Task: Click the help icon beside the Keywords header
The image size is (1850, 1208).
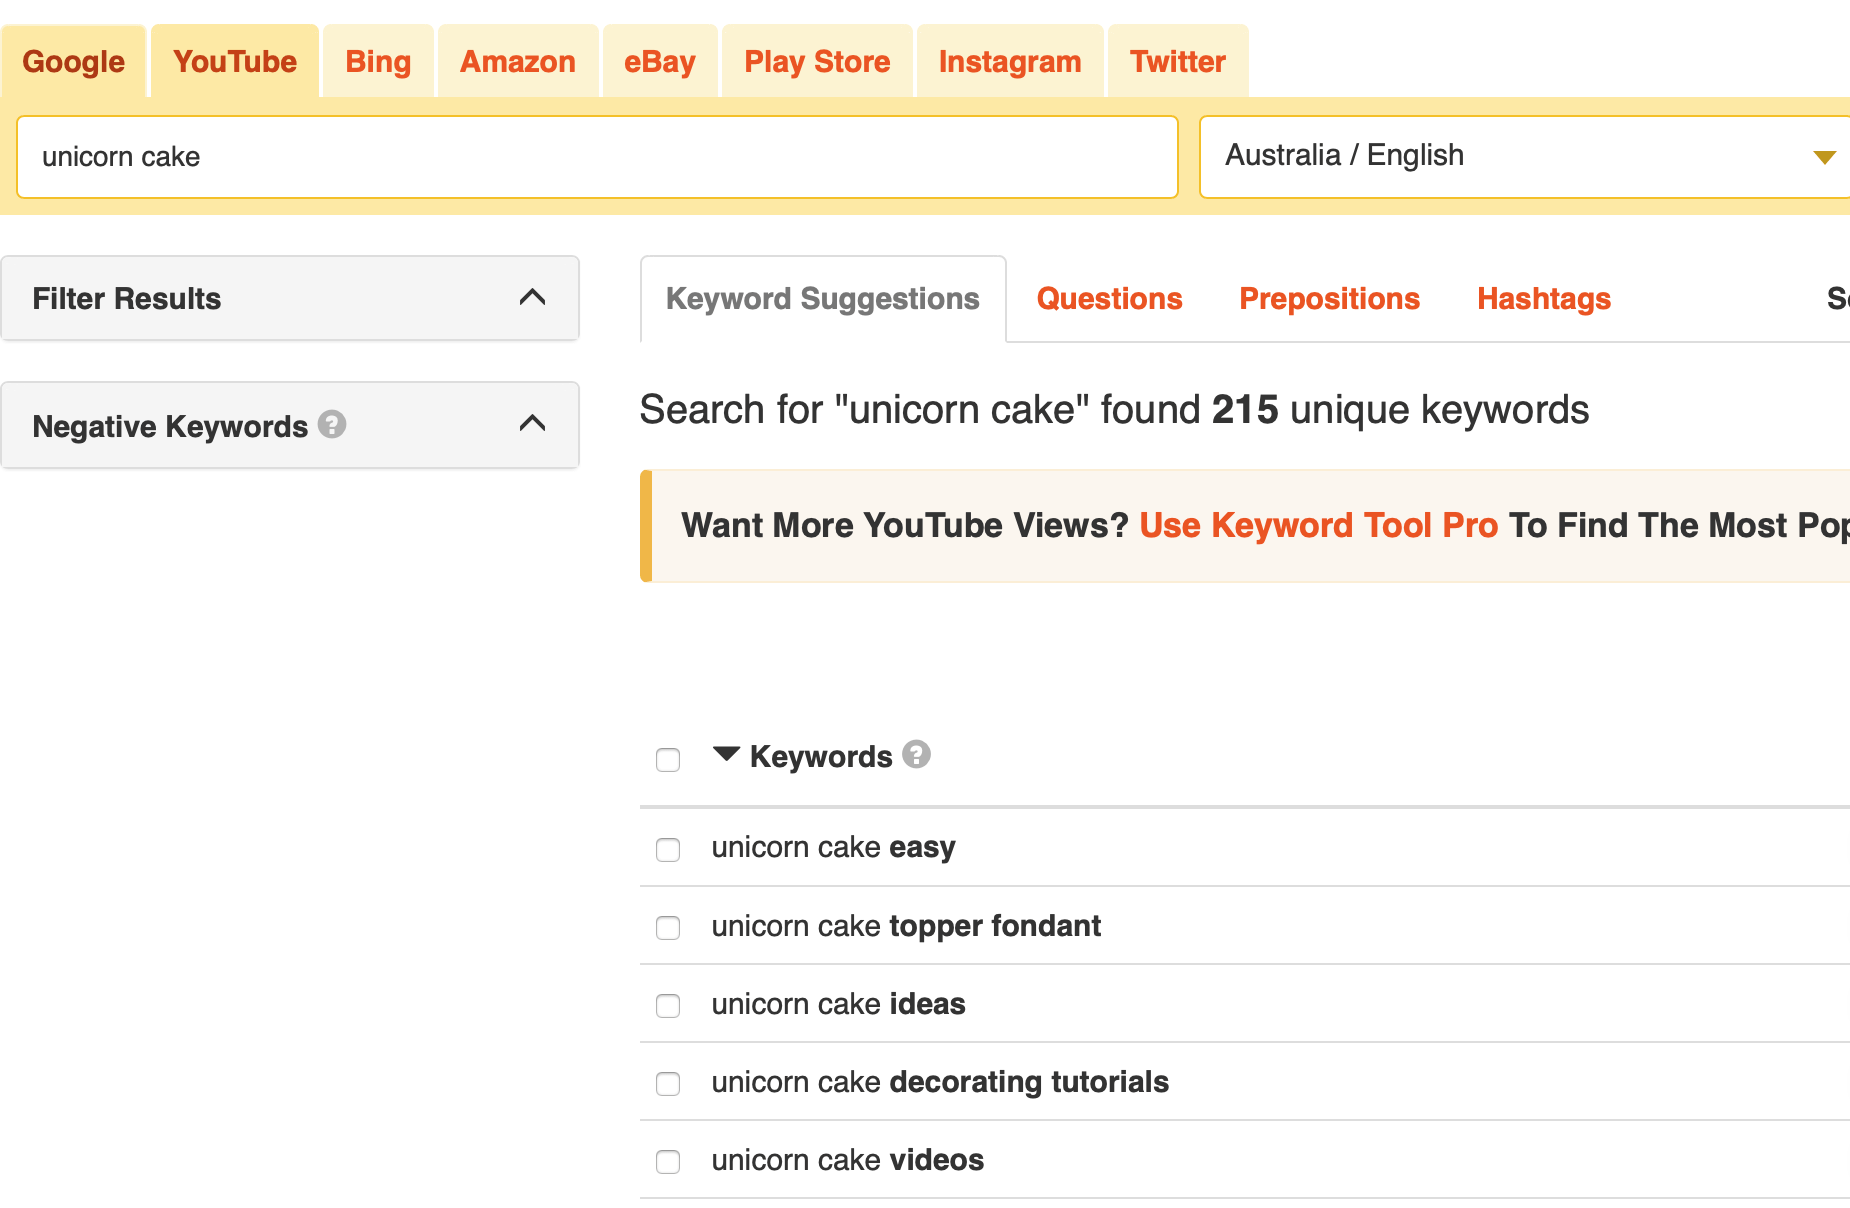Action: pos(916,756)
